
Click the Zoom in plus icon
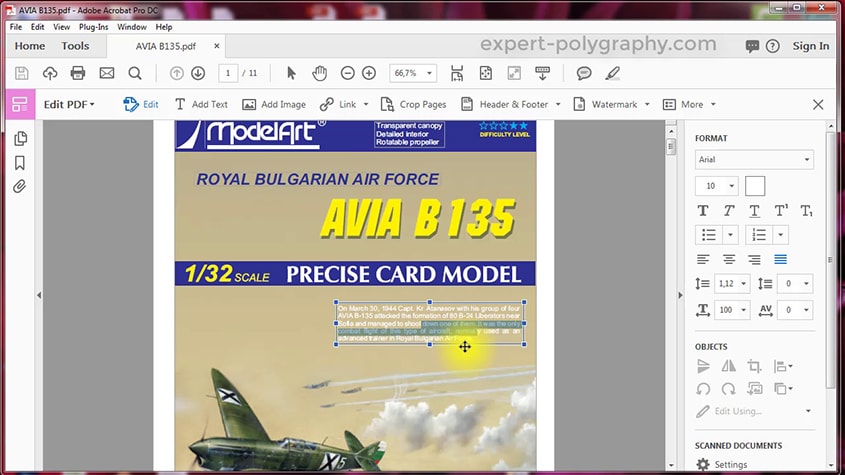[369, 73]
